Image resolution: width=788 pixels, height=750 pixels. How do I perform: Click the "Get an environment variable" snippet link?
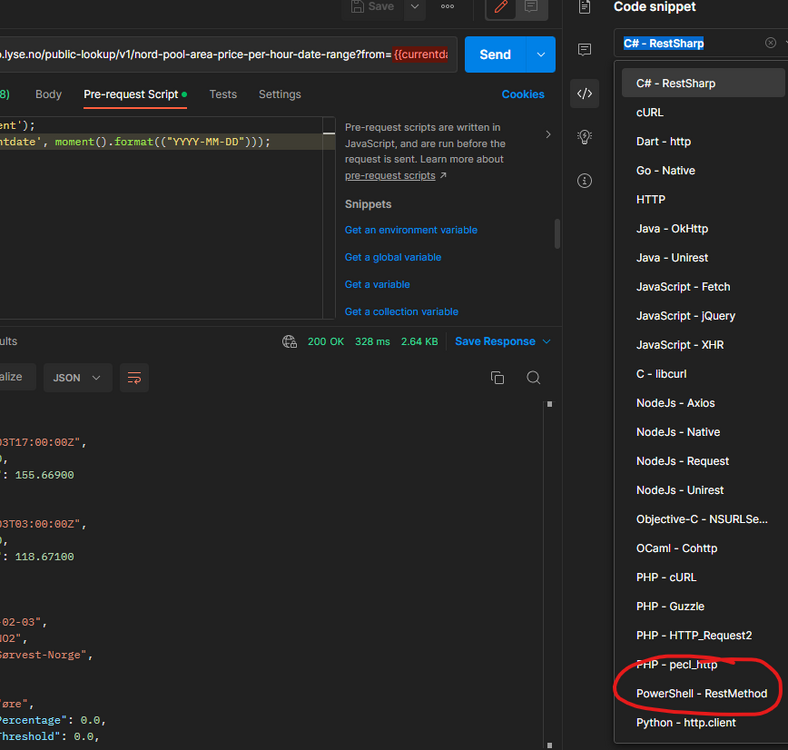tap(411, 230)
